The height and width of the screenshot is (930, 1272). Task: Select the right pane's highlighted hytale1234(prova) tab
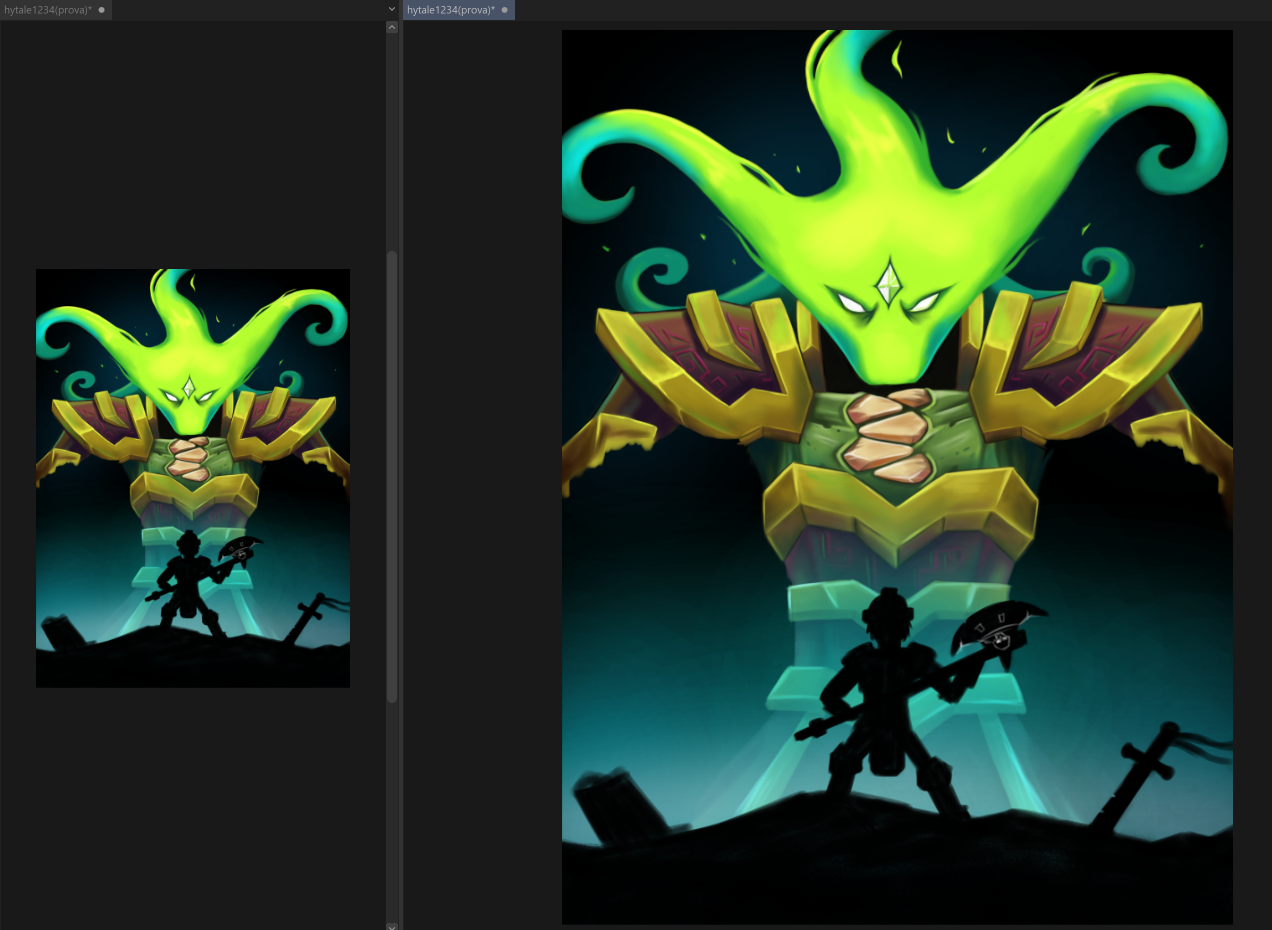[x=458, y=10]
